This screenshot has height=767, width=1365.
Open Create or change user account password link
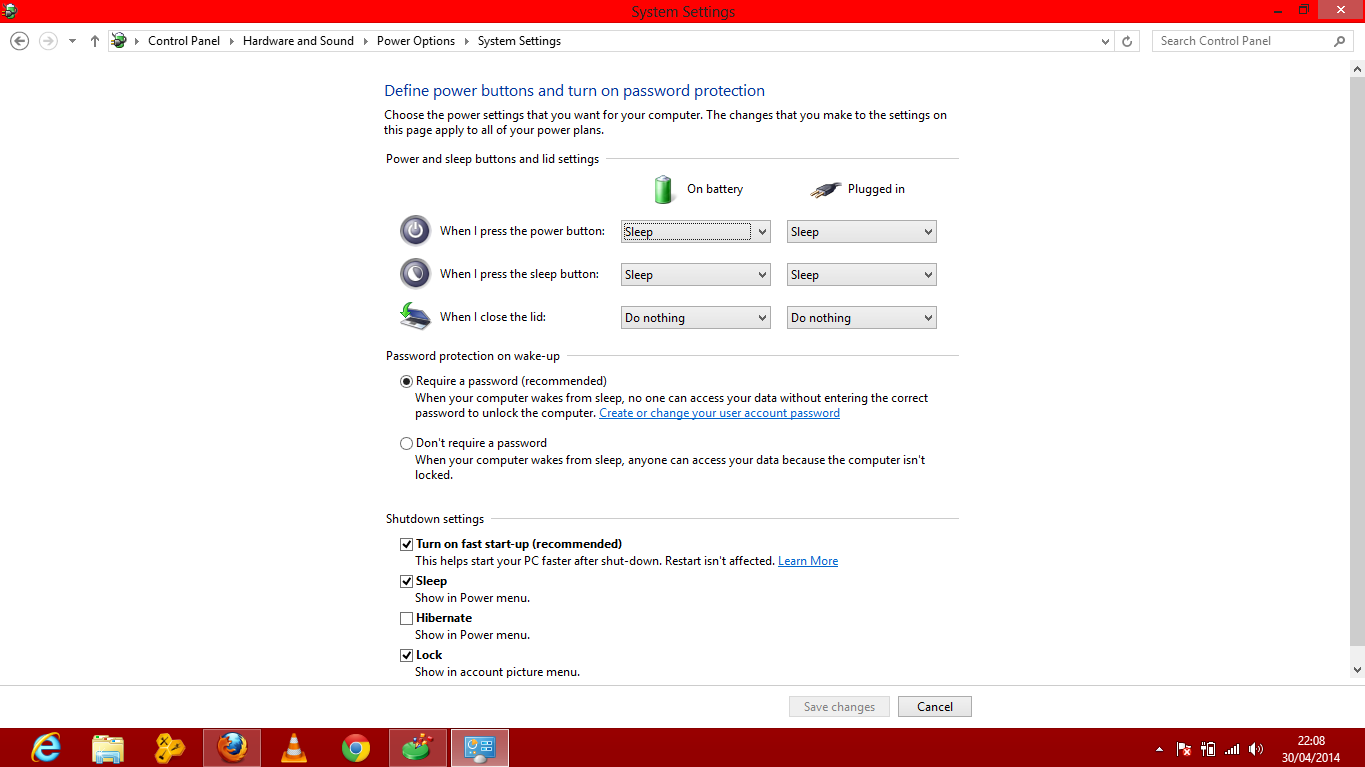tap(719, 413)
